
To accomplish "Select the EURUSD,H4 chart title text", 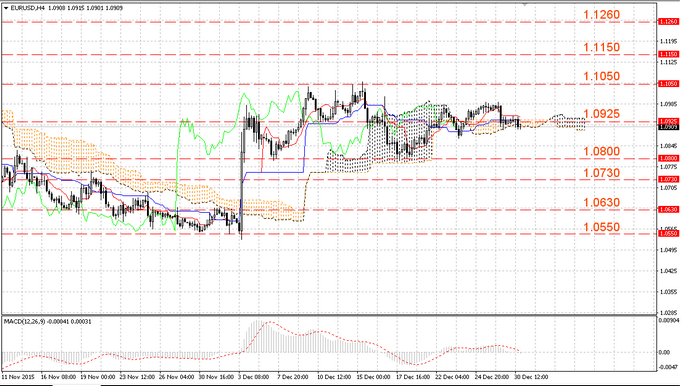I will pyautogui.click(x=27, y=8).
